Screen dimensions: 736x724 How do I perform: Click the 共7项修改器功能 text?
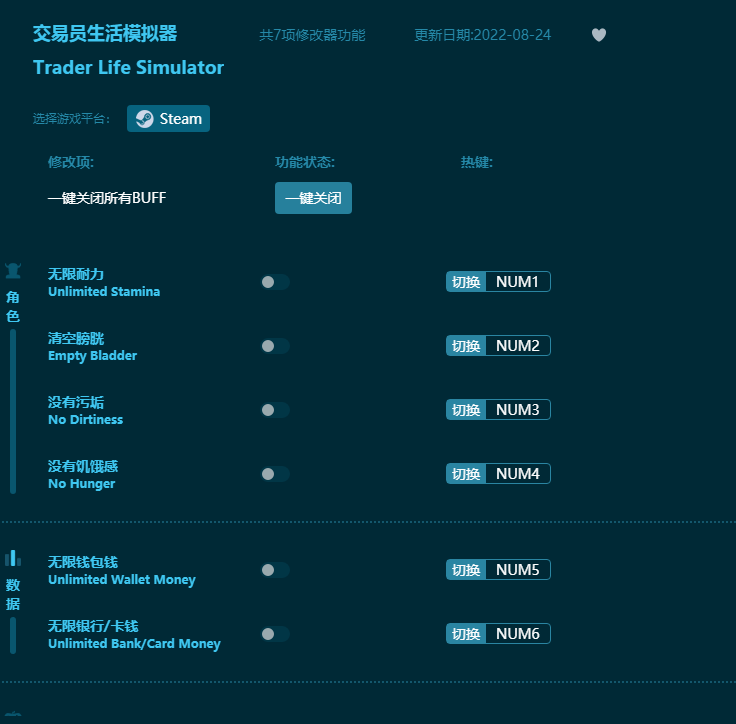pos(312,35)
